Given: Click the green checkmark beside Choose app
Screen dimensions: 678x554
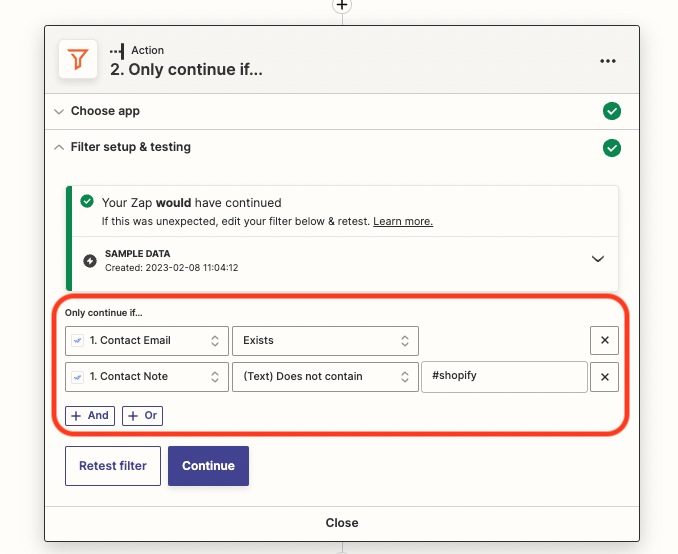Looking at the screenshot, I should tap(612, 111).
